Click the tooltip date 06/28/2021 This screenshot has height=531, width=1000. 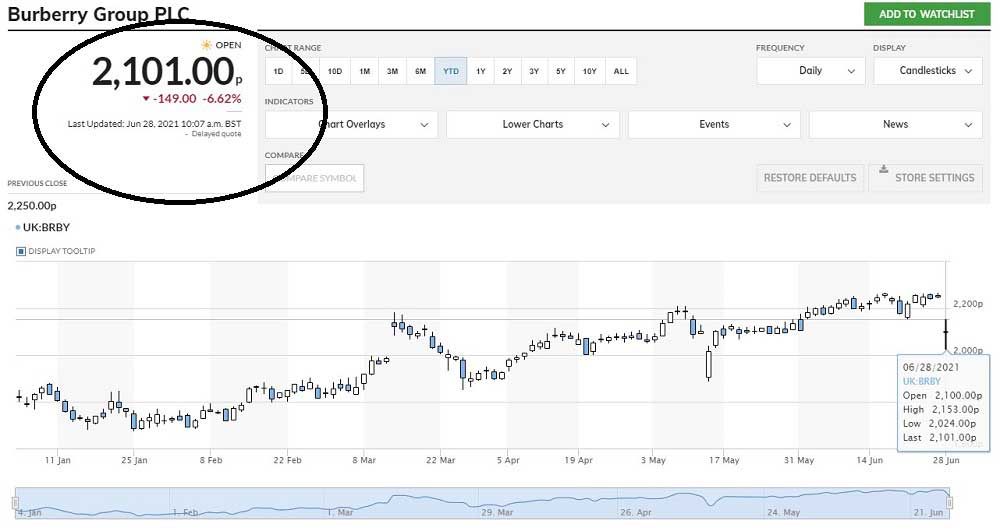click(x=930, y=367)
